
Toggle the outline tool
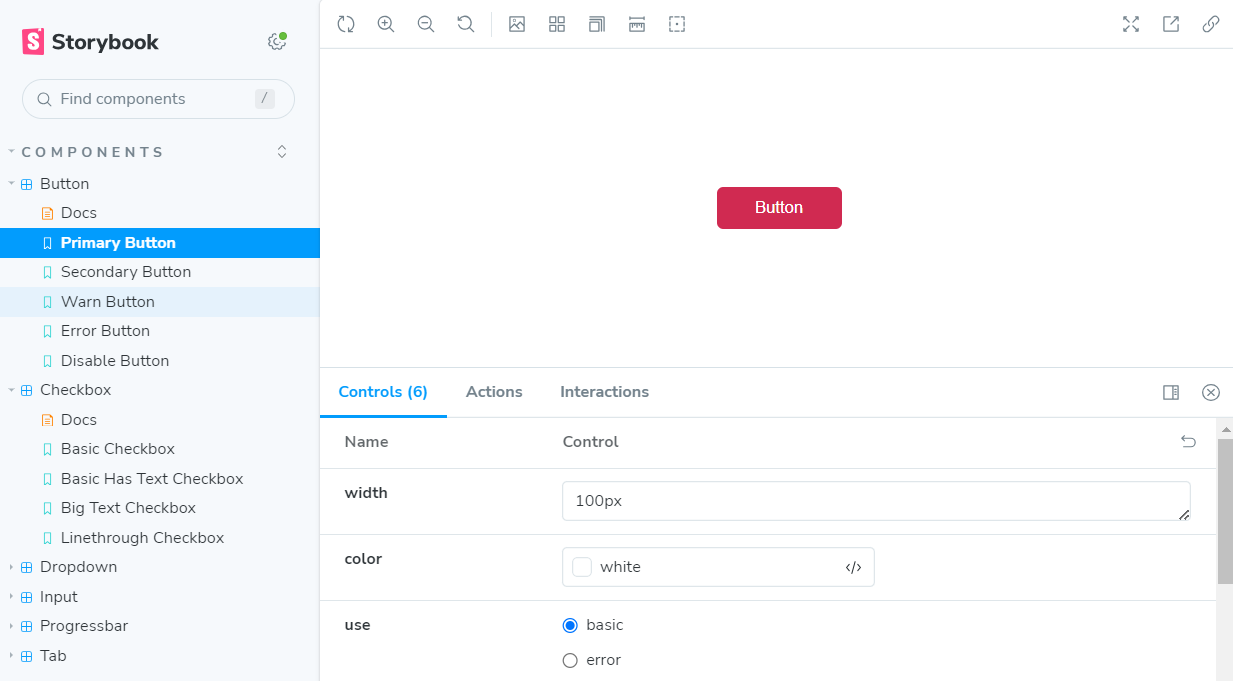click(677, 24)
